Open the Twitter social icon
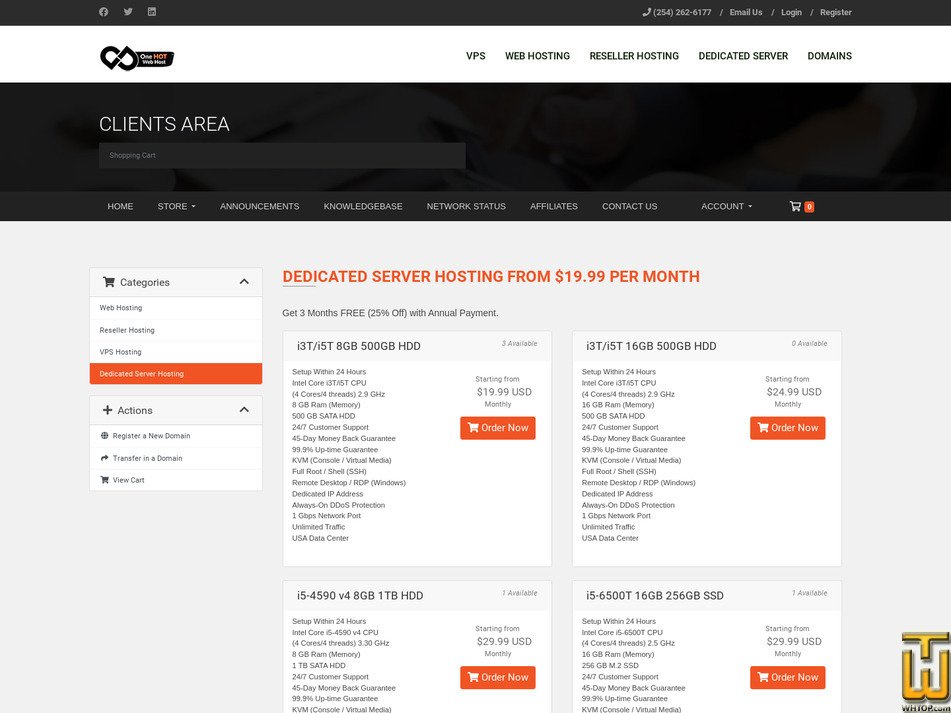This screenshot has height=713, width=951. 128,12
